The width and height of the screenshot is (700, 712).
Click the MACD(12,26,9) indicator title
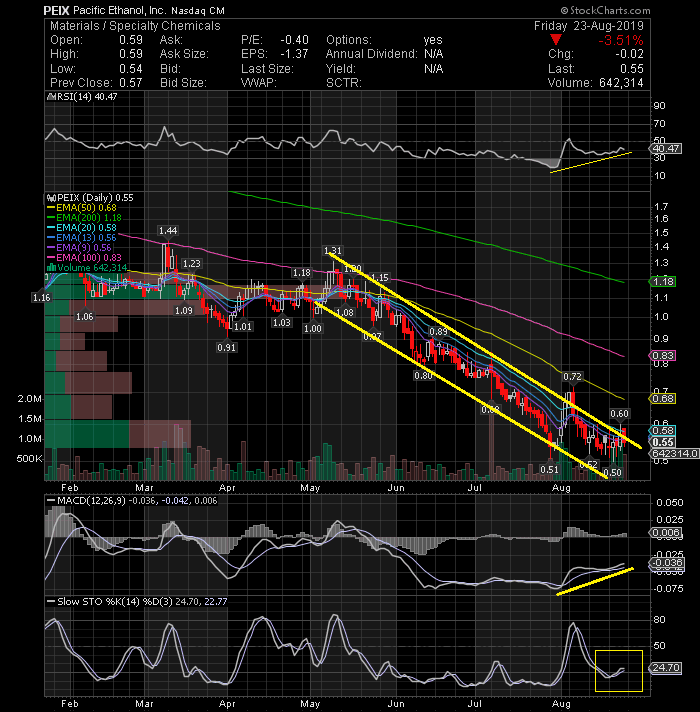(x=92, y=501)
